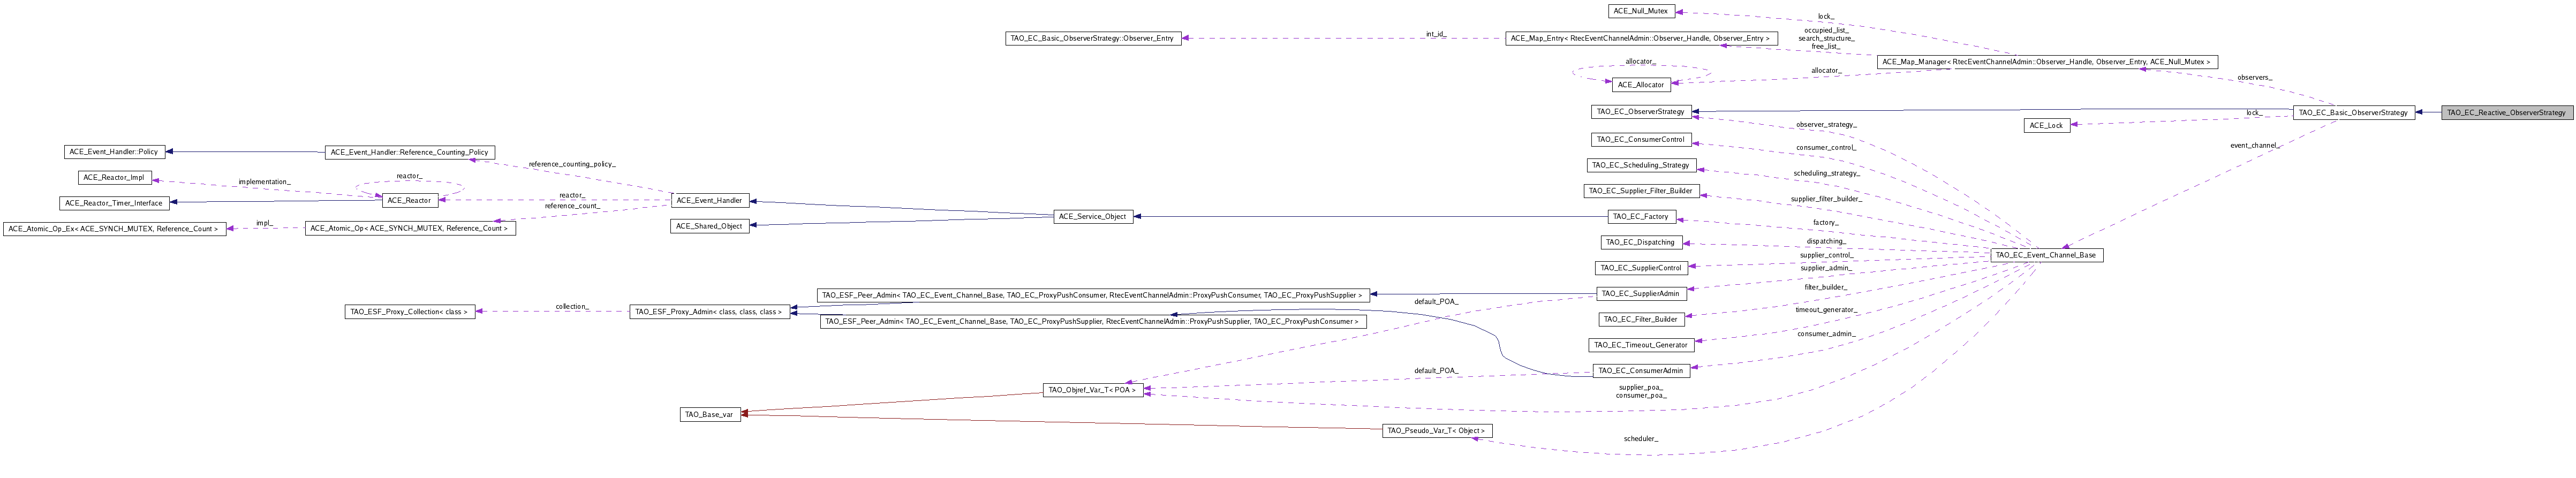Open the TAO_Base_var node

[x=710, y=414]
